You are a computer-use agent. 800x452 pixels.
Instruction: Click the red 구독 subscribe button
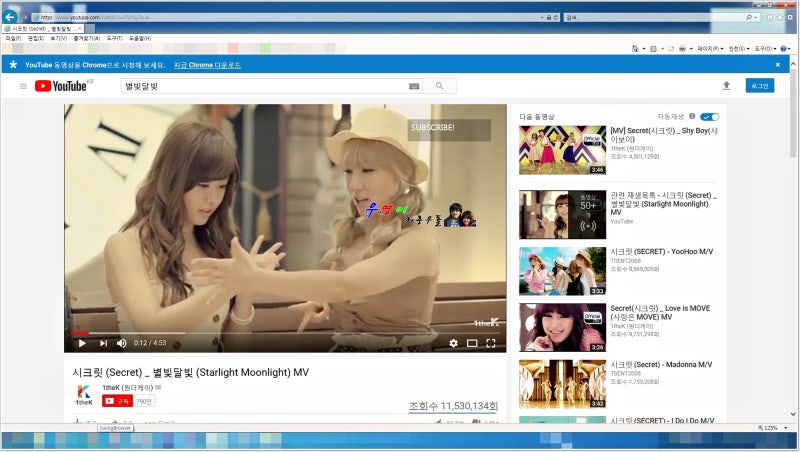coord(117,401)
